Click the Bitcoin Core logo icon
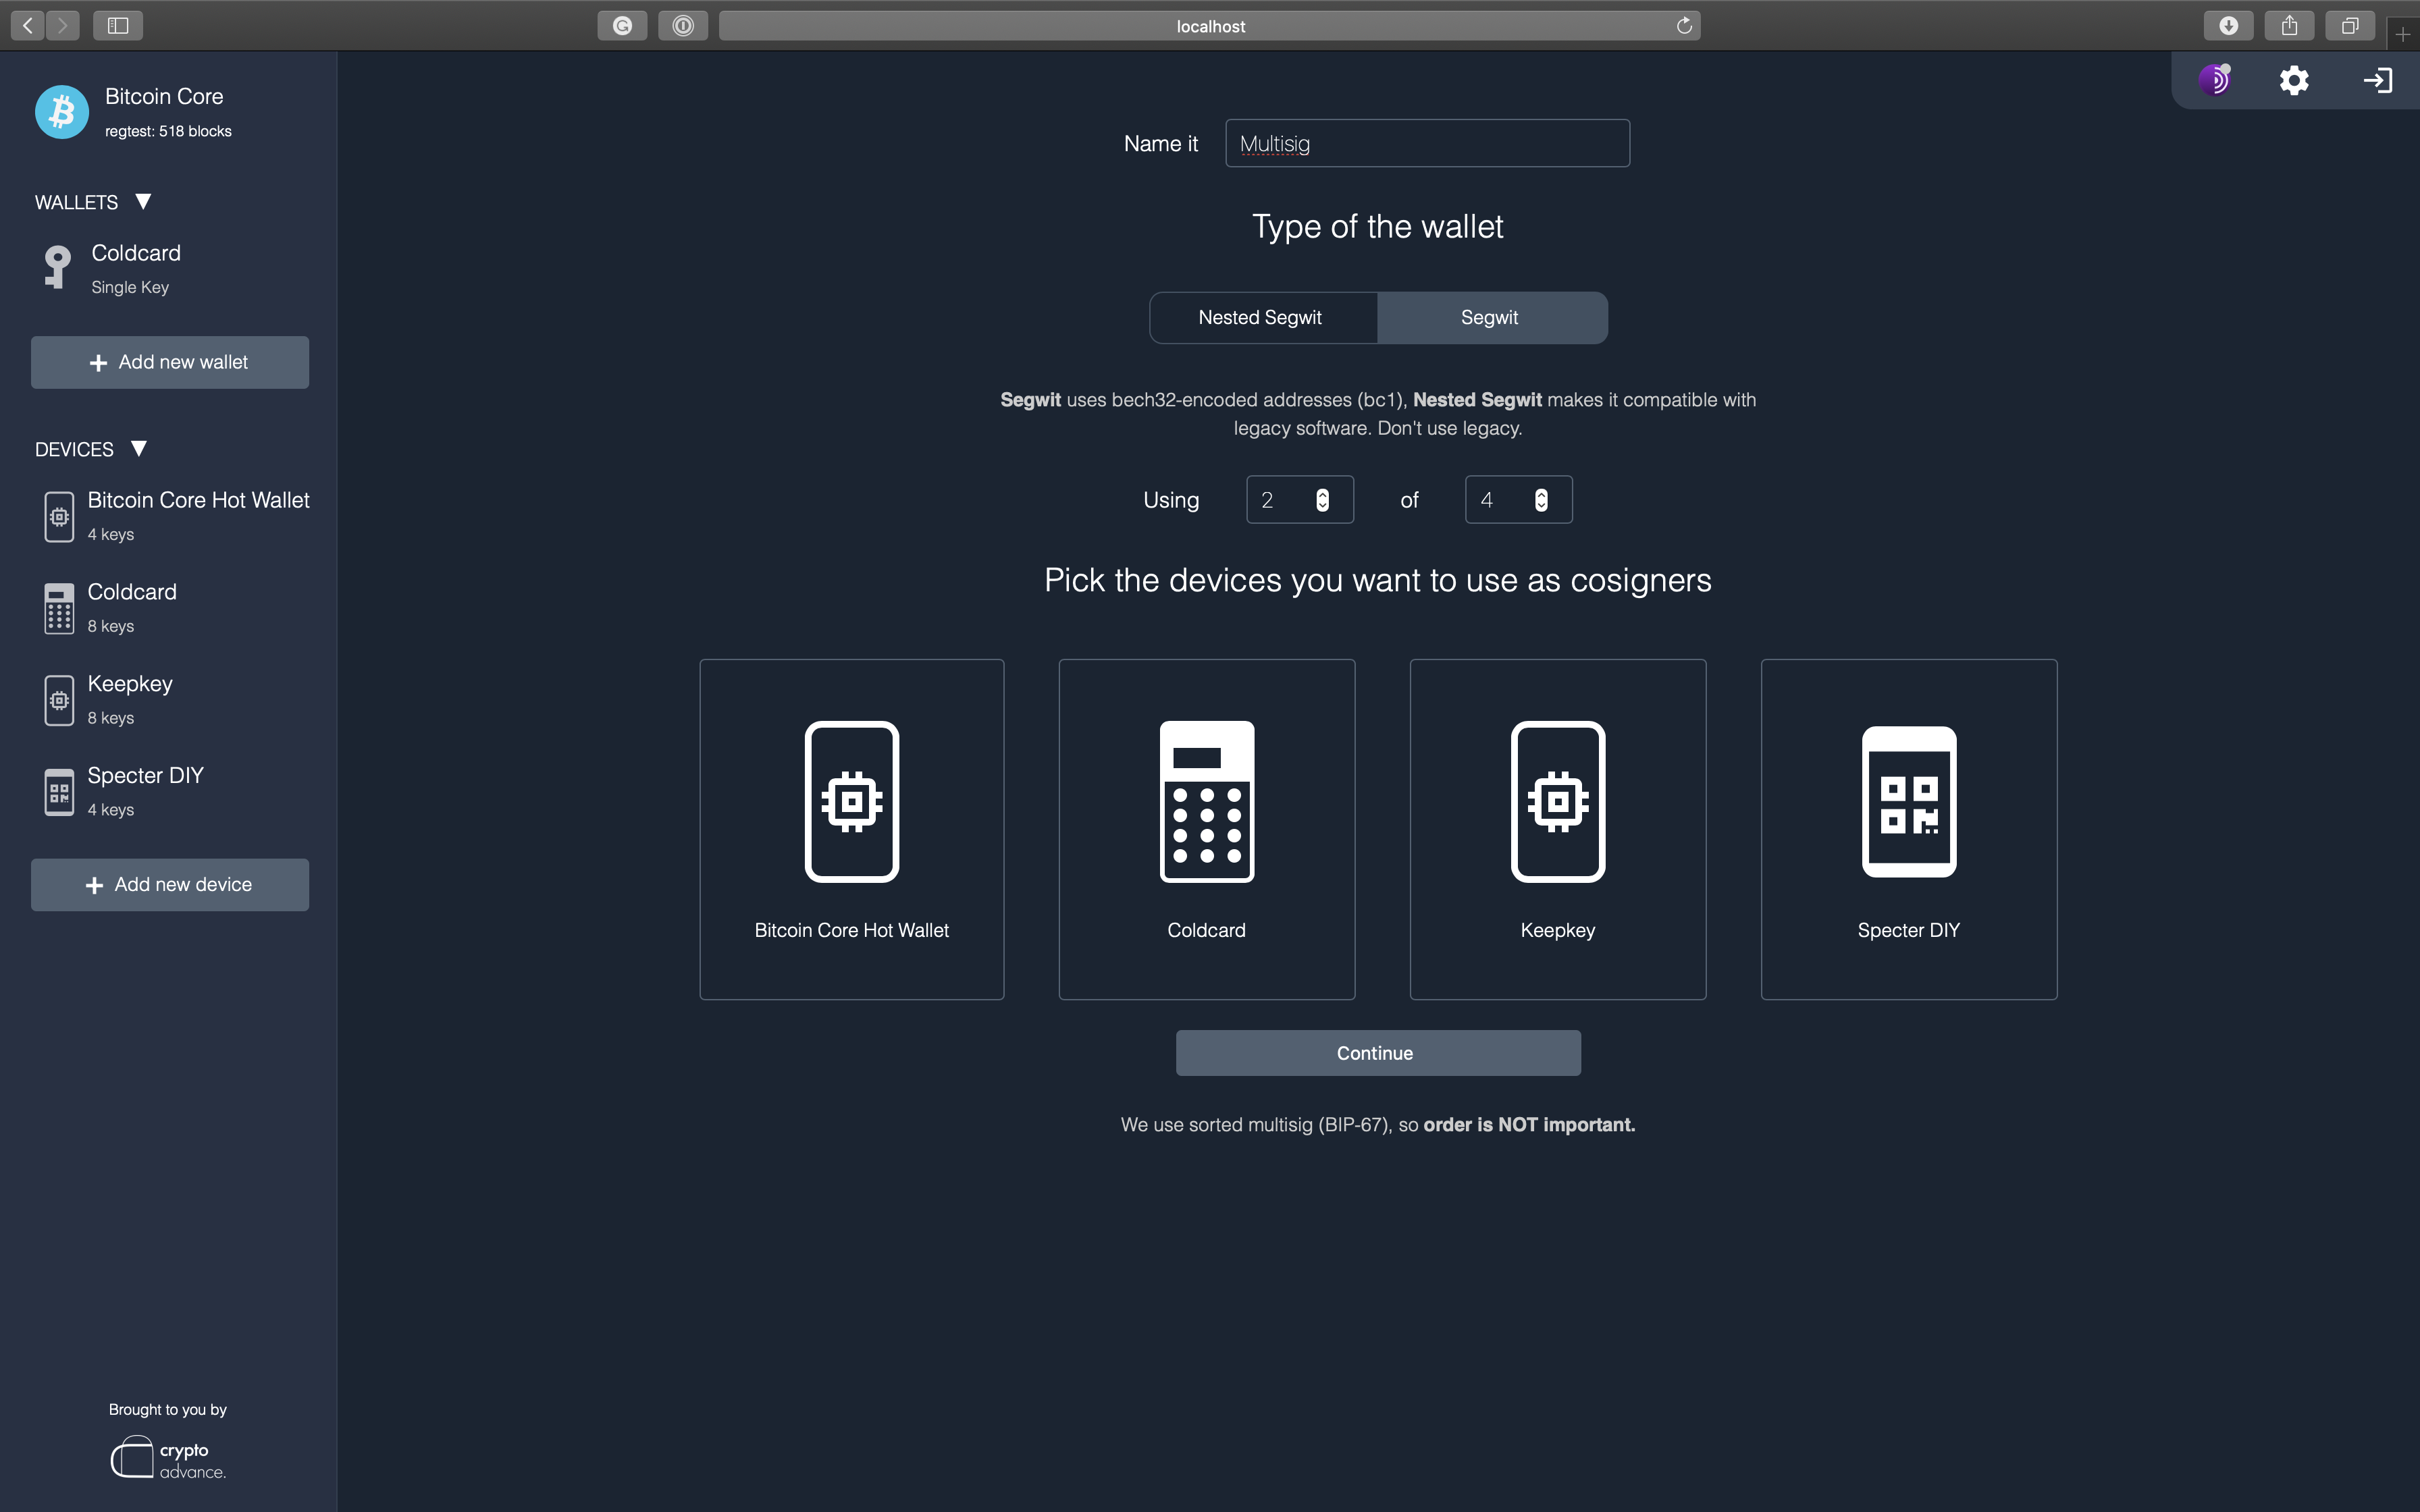The image size is (2420, 1512). point(62,112)
